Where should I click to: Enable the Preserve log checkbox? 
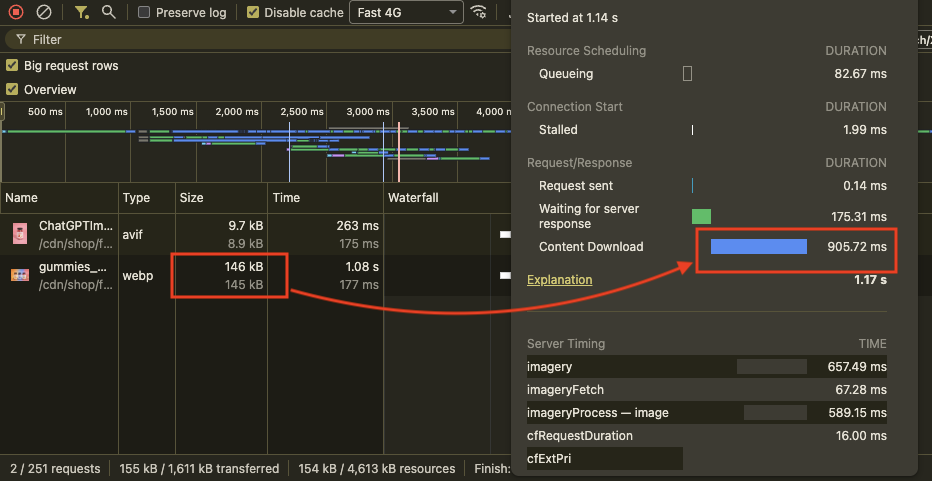click(x=145, y=13)
